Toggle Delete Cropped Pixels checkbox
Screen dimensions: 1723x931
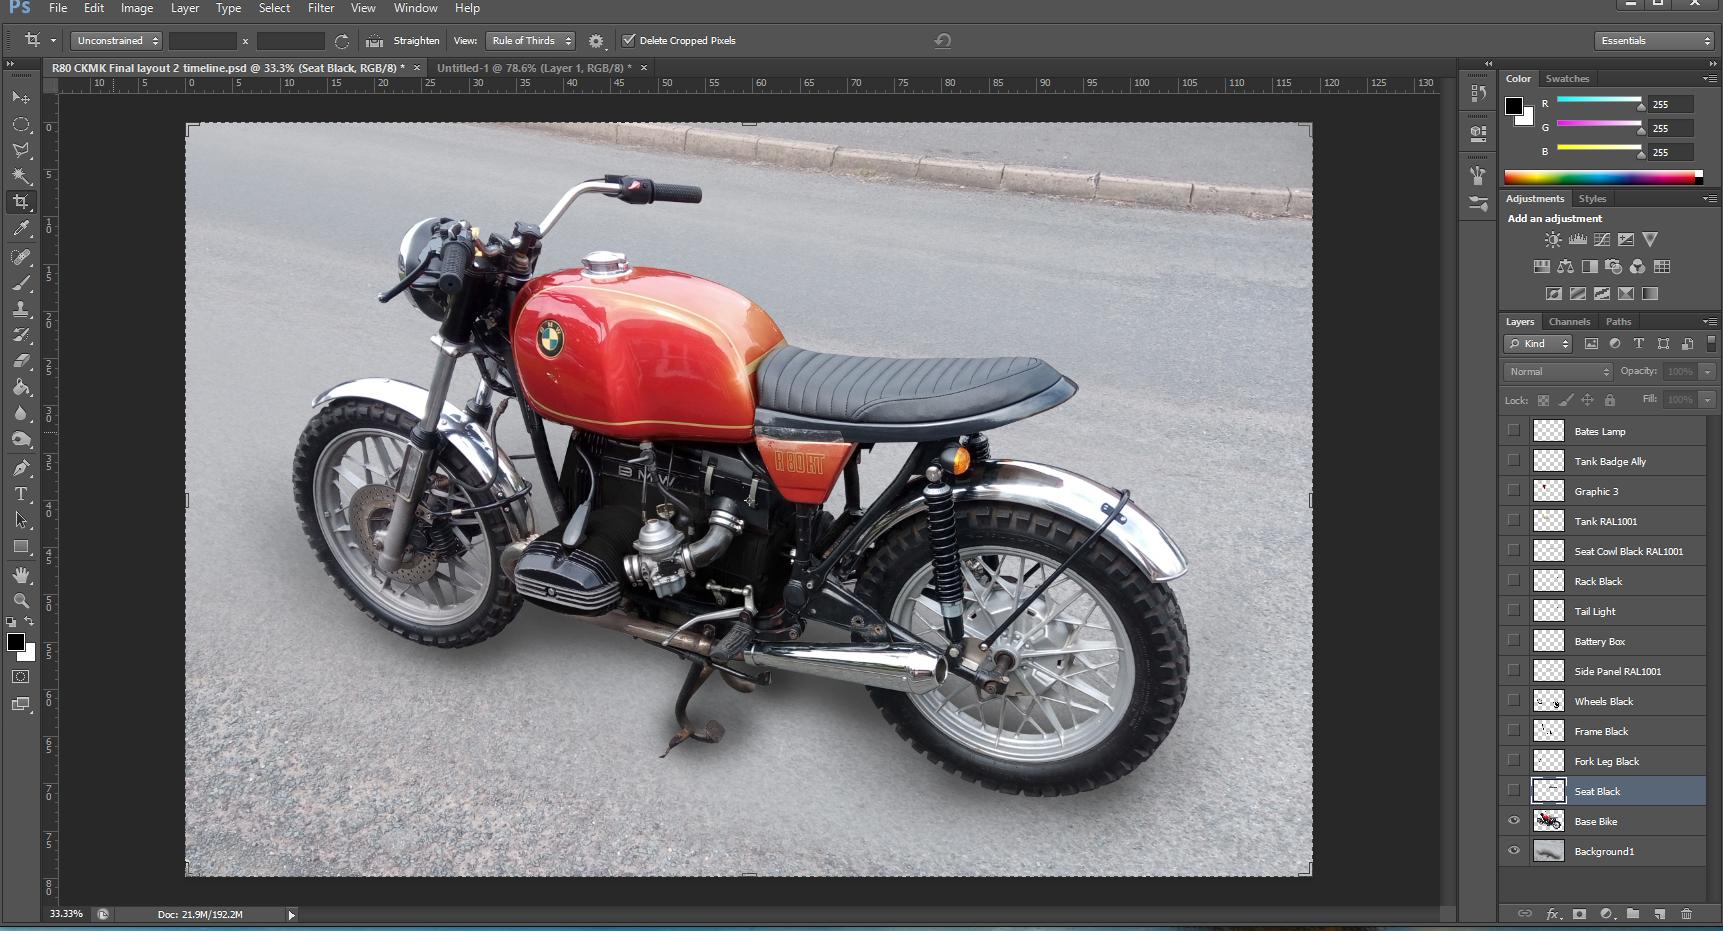tap(628, 41)
